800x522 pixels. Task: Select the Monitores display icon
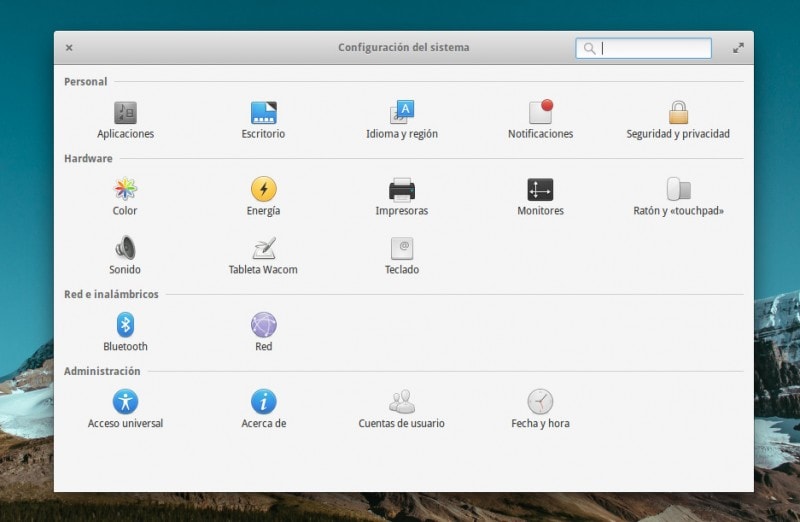point(540,190)
